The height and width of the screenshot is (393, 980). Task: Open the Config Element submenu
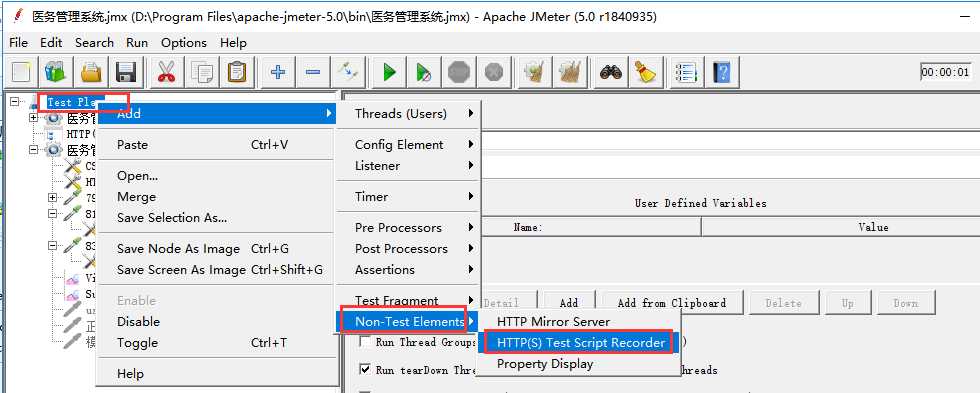408,144
